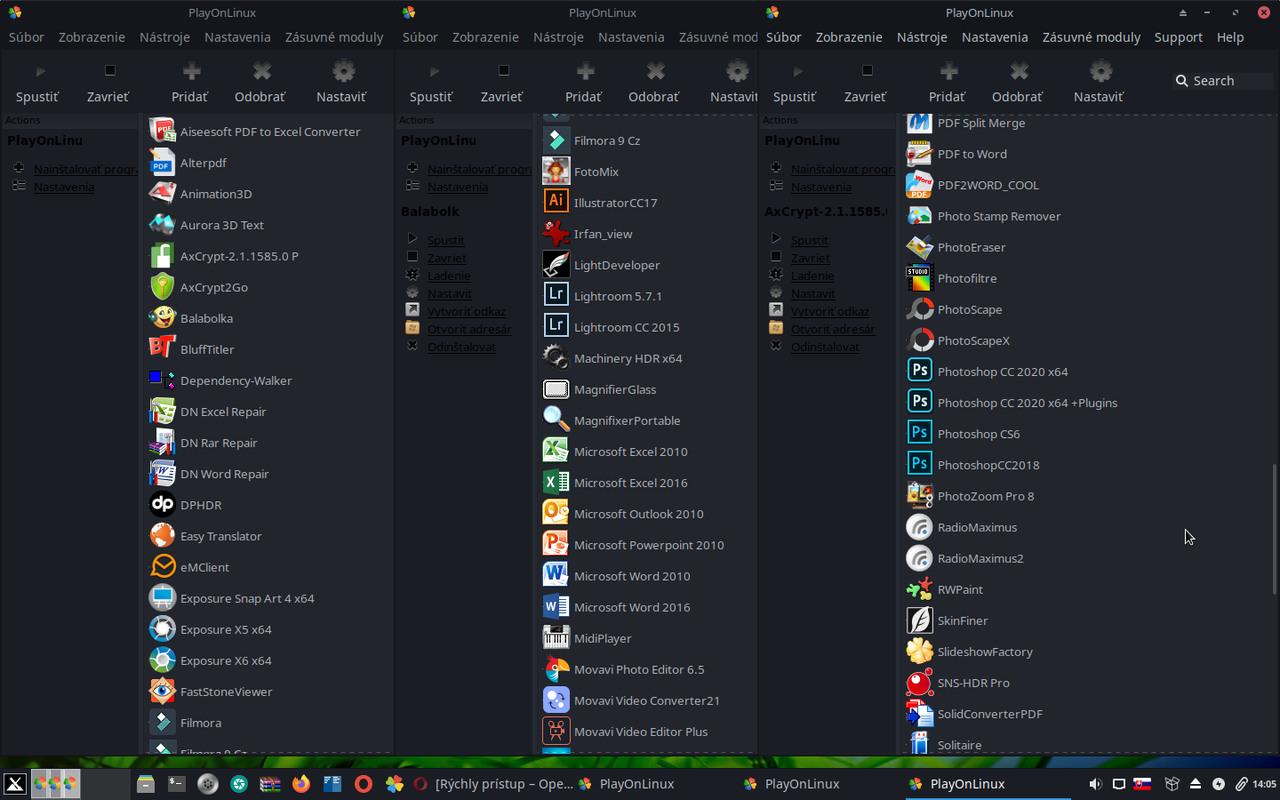Open the terminal icon in taskbar
This screenshot has width=1280, height=800.
[177, 784]
